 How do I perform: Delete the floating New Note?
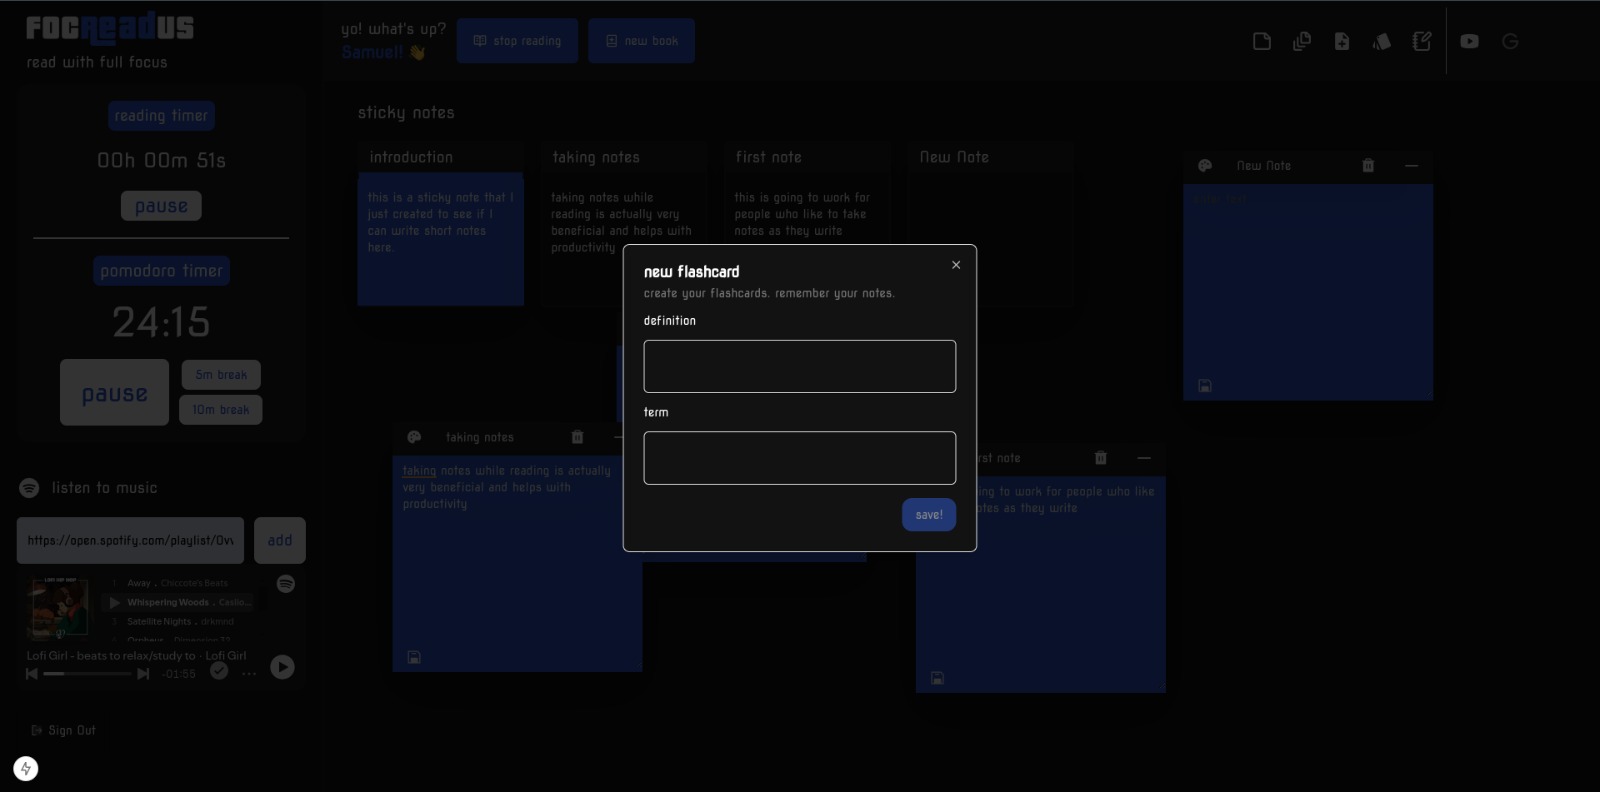pos(1368,166)
